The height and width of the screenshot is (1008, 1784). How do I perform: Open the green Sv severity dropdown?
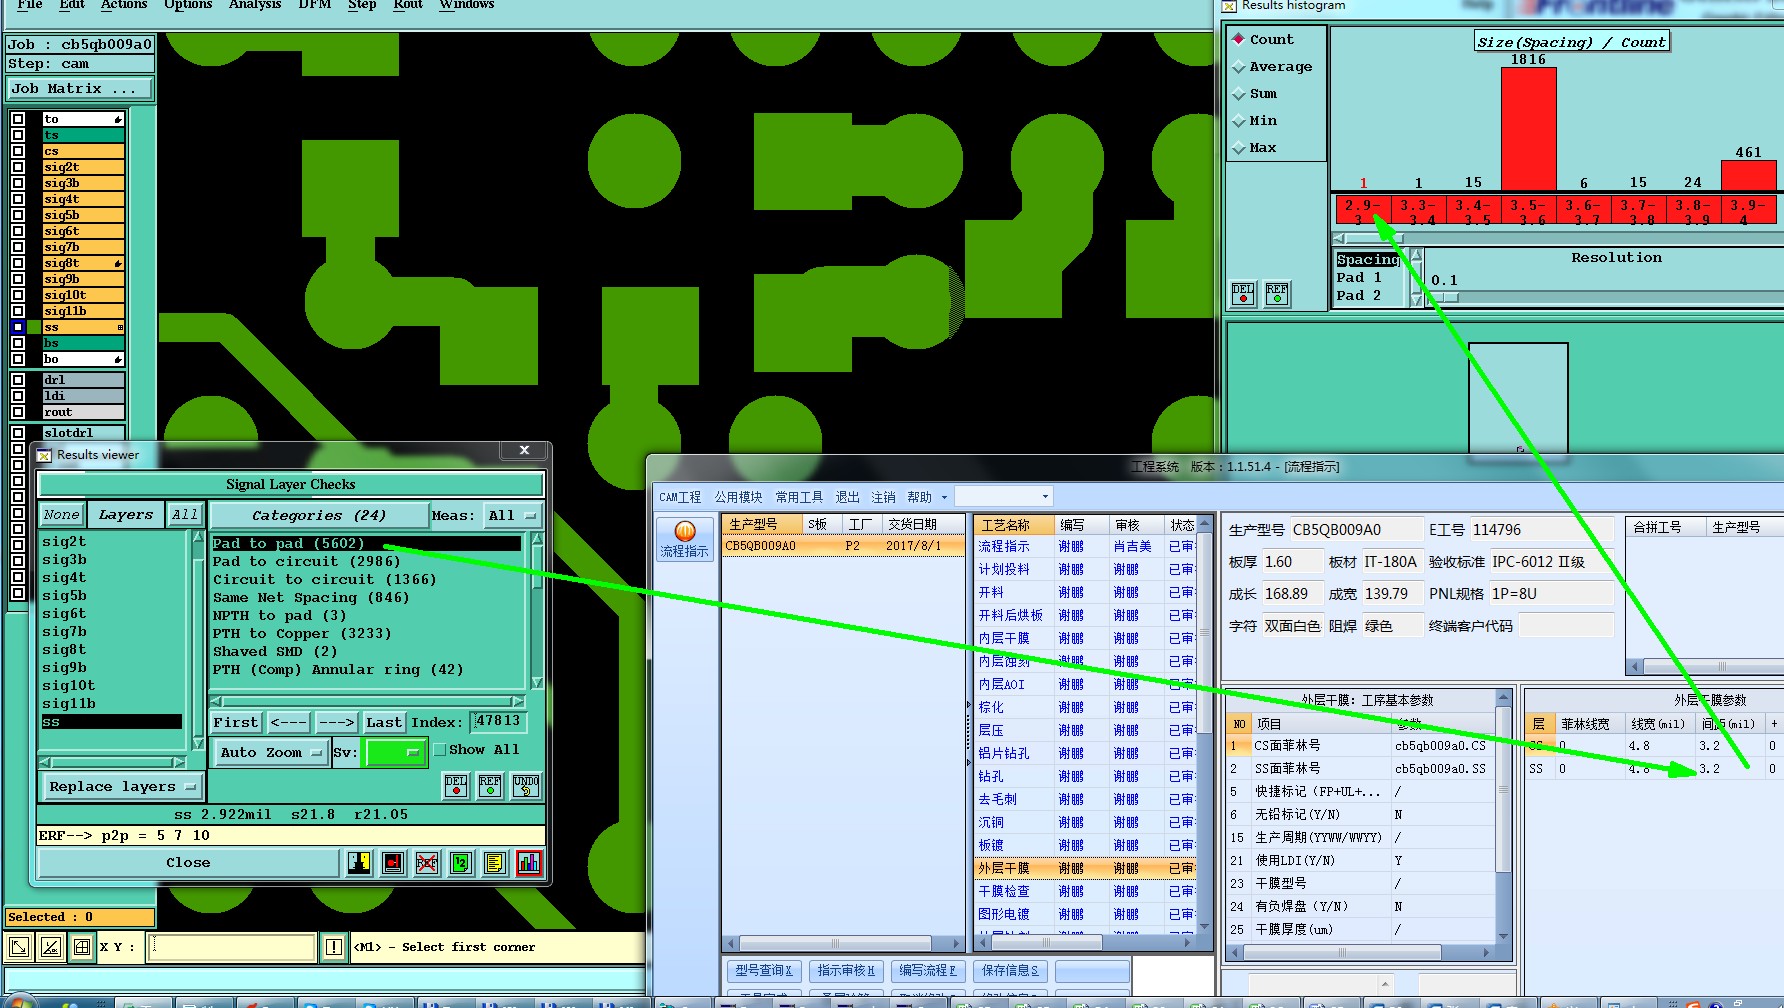point(395,752)
